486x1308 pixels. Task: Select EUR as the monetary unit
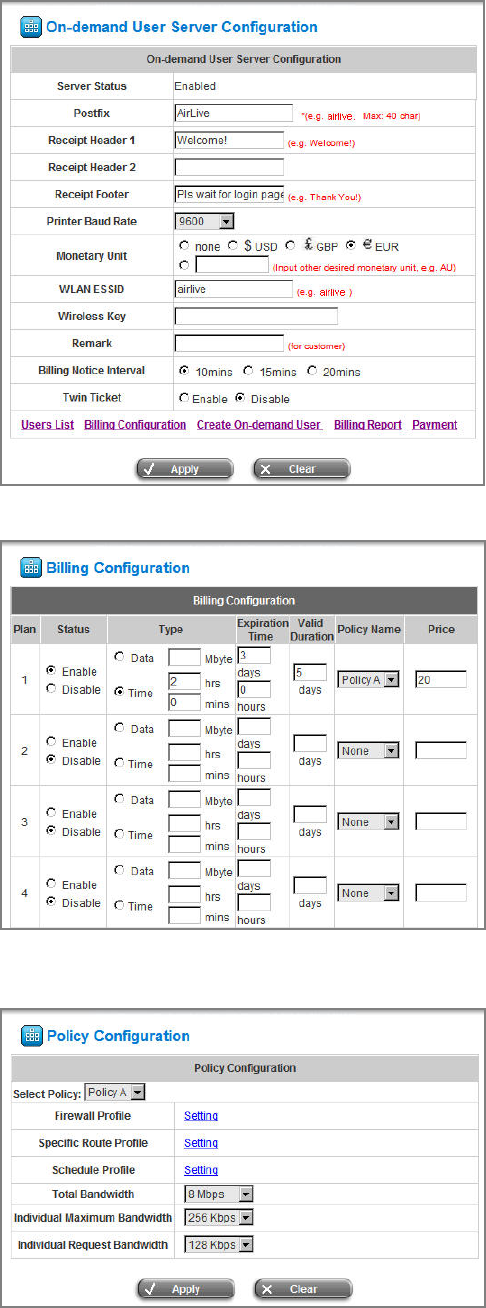click(351, 245)
